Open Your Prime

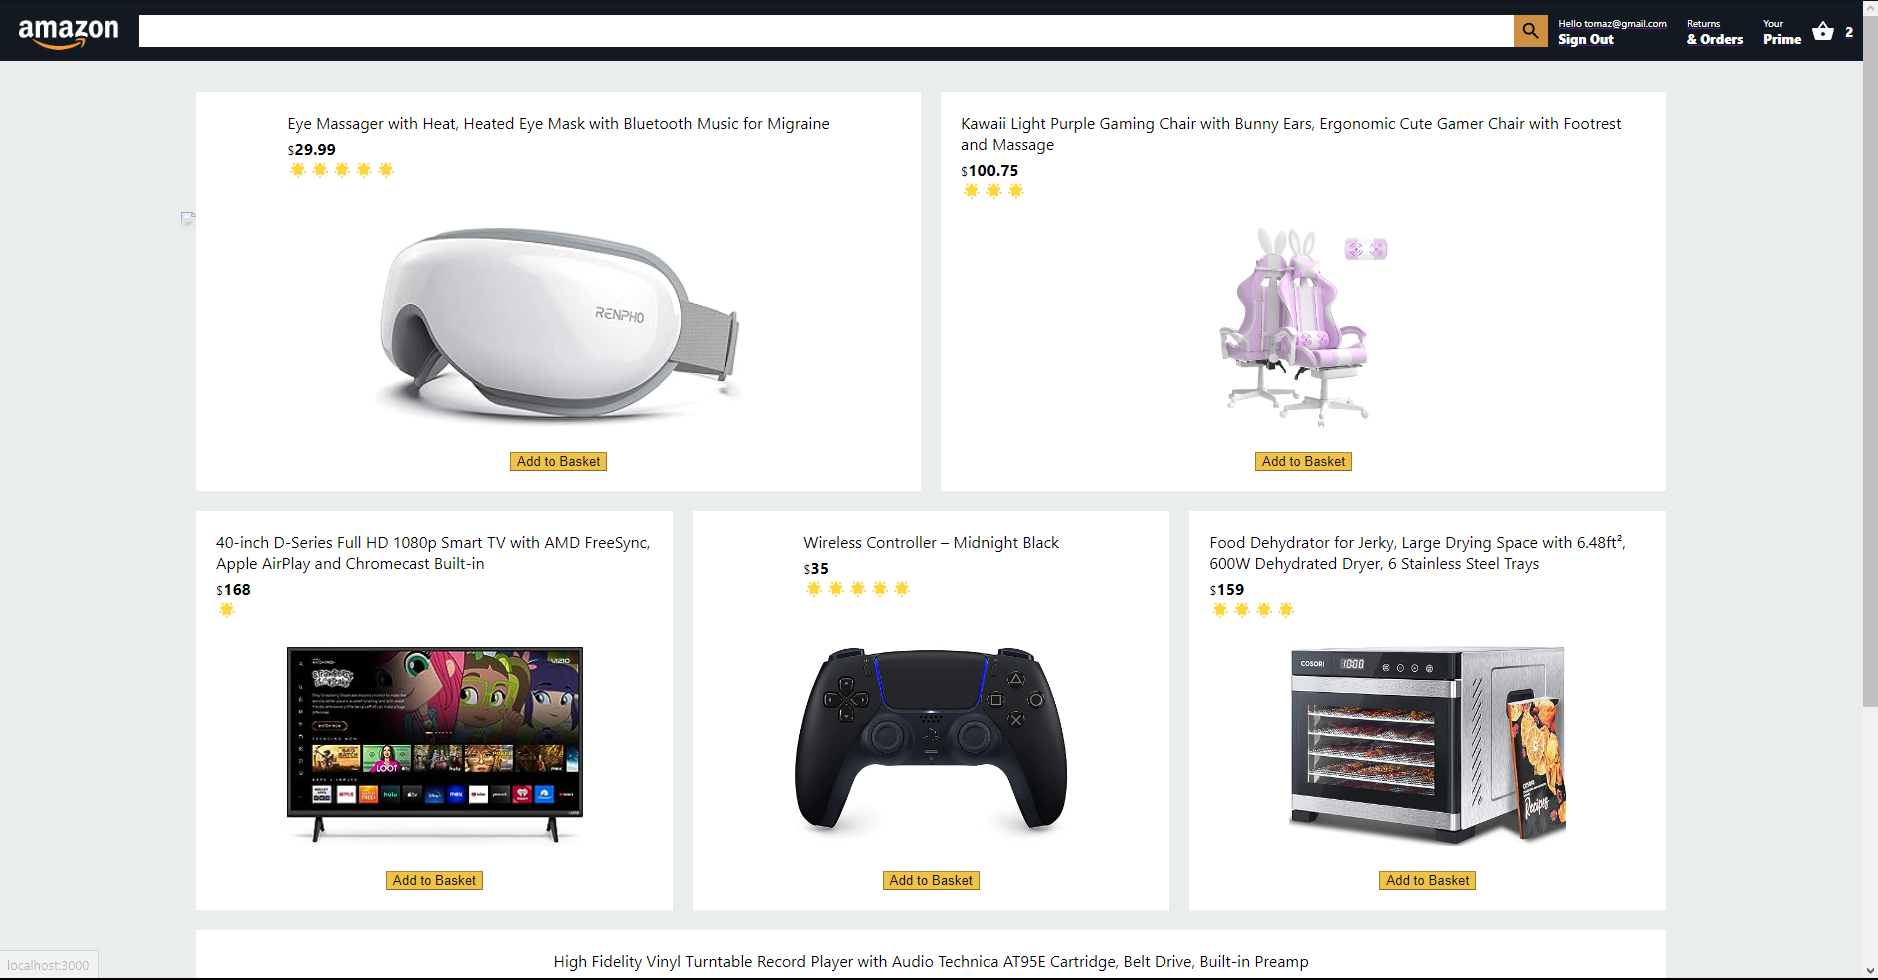click(1781, 32)
